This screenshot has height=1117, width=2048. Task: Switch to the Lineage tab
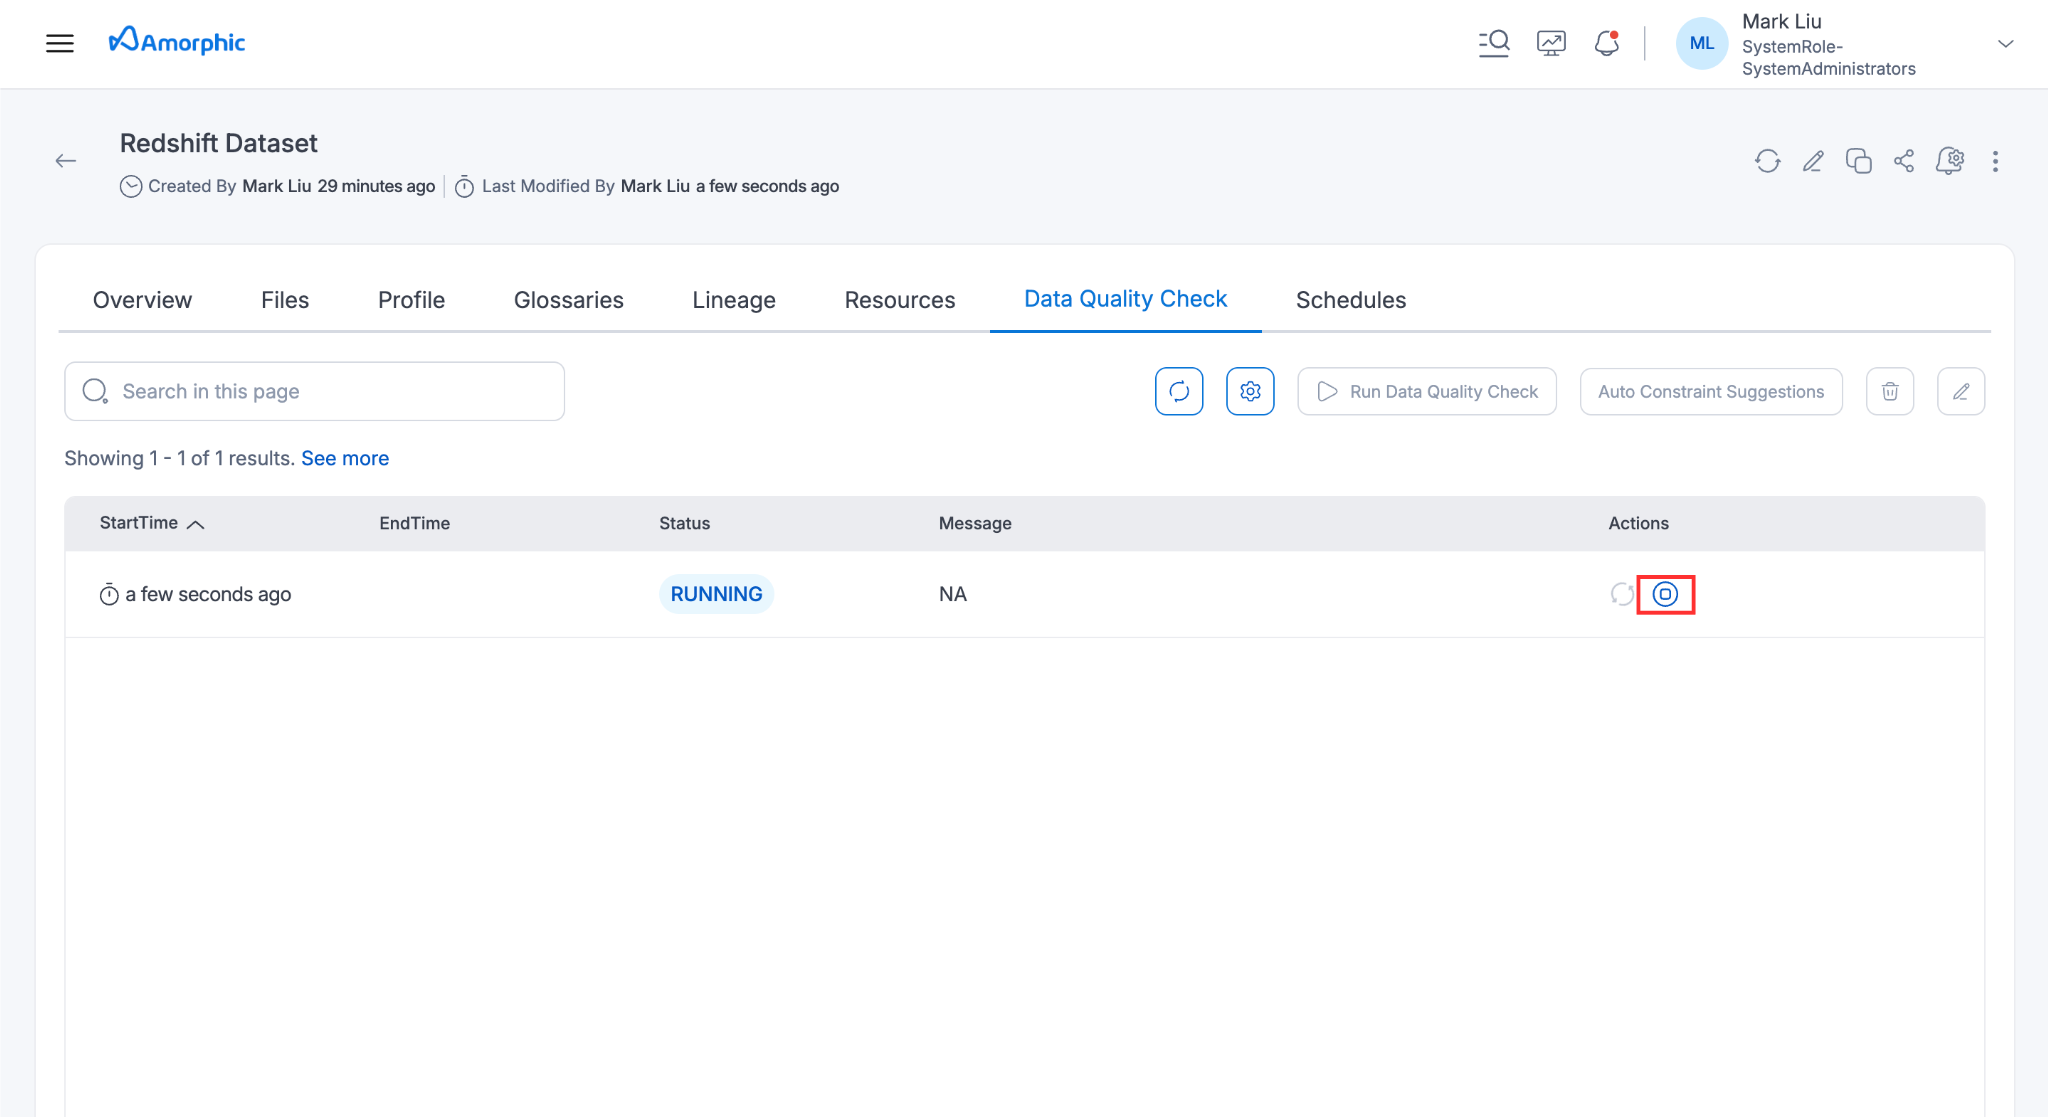tap(733, 300)
